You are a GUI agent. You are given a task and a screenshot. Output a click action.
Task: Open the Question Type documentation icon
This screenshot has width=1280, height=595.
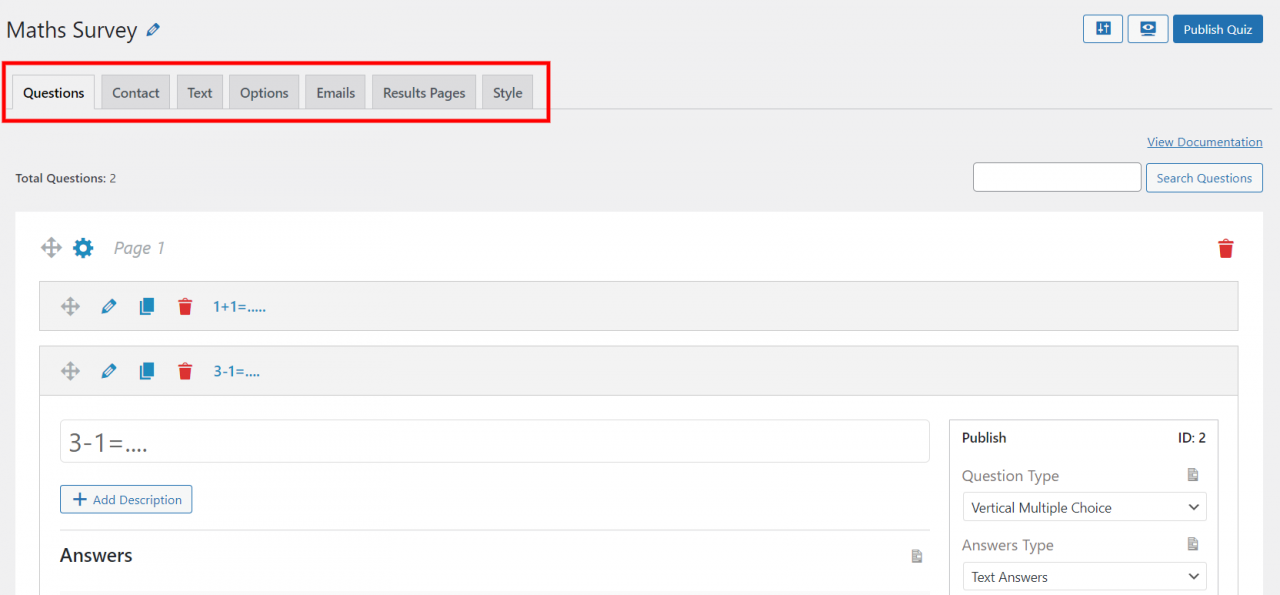point(1193,475)
